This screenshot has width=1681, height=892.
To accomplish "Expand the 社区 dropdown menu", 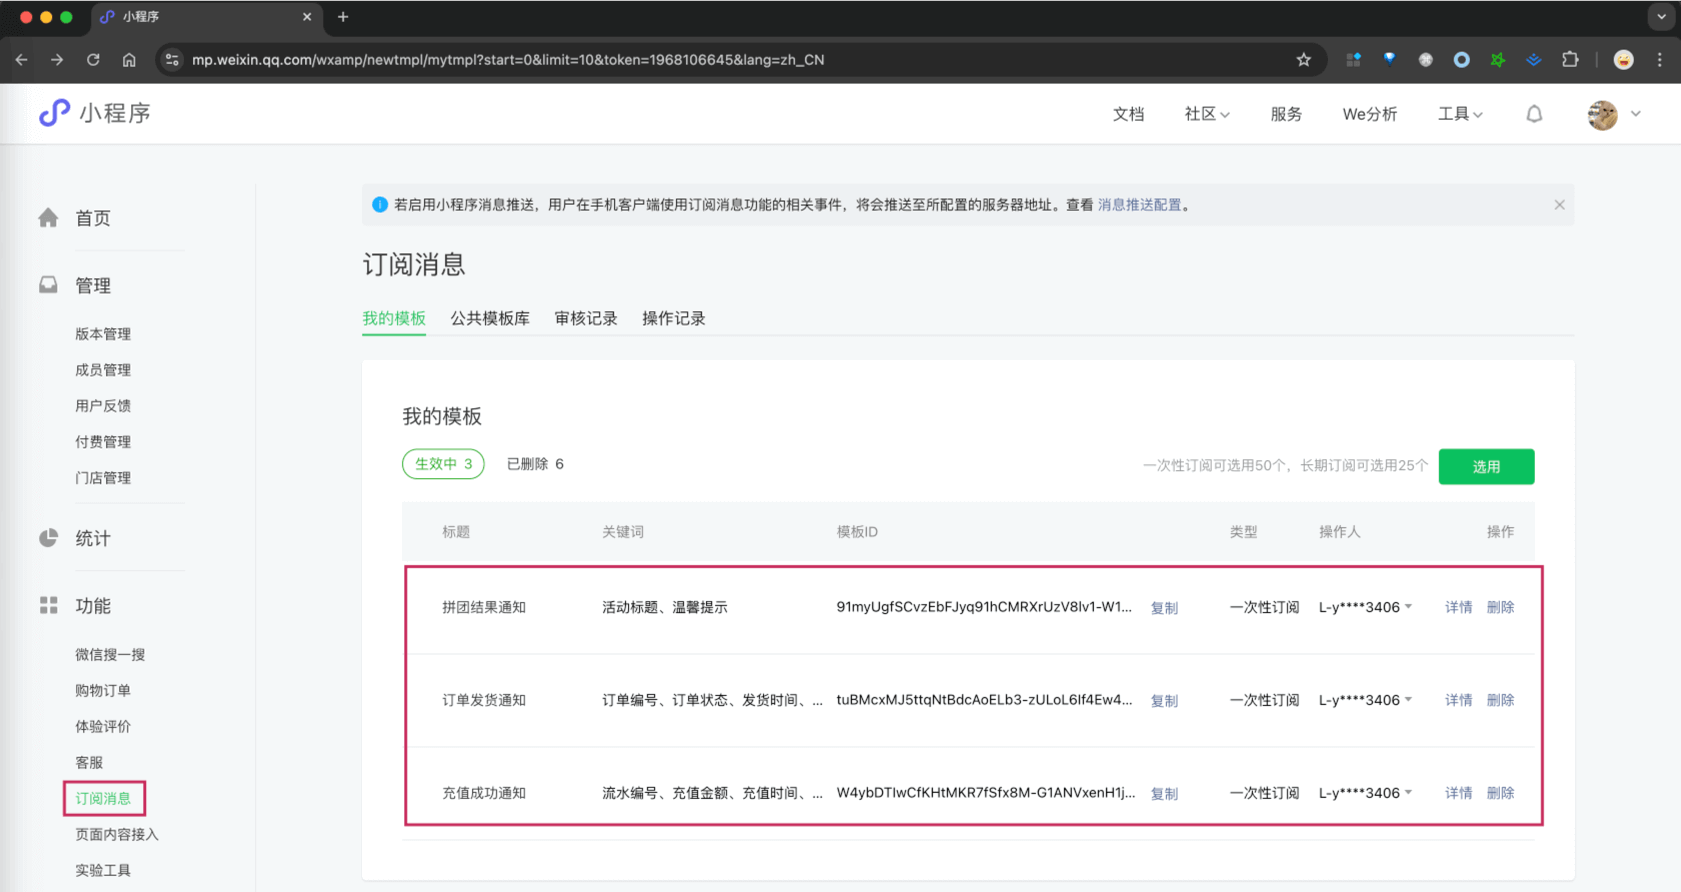I will click(1206, 114).
